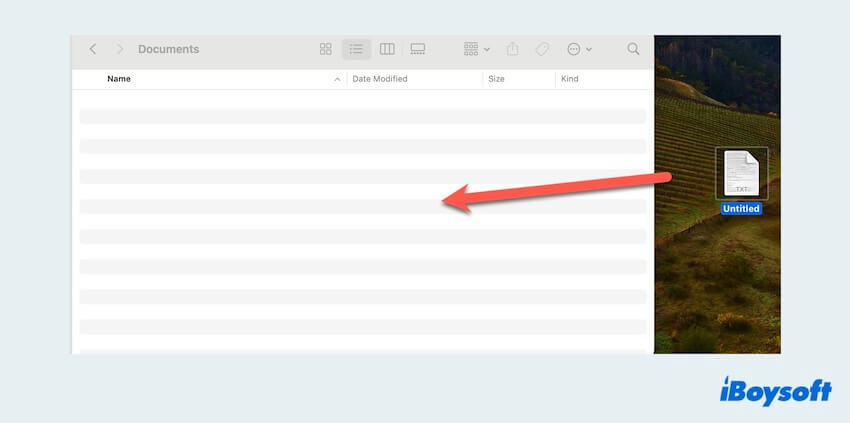Viewport: 850px width, 423px height.
Task: Sort files by Kind column
Action: 570,79
